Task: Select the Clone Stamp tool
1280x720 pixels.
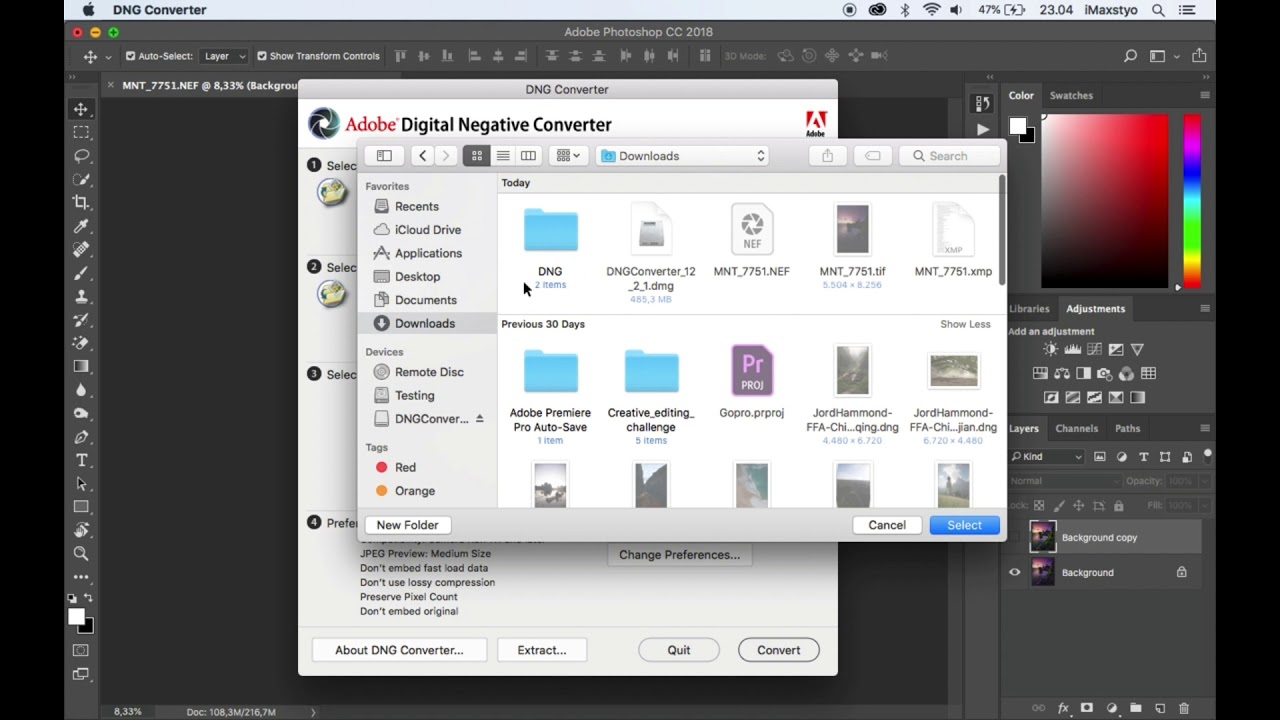Action: 81,296
